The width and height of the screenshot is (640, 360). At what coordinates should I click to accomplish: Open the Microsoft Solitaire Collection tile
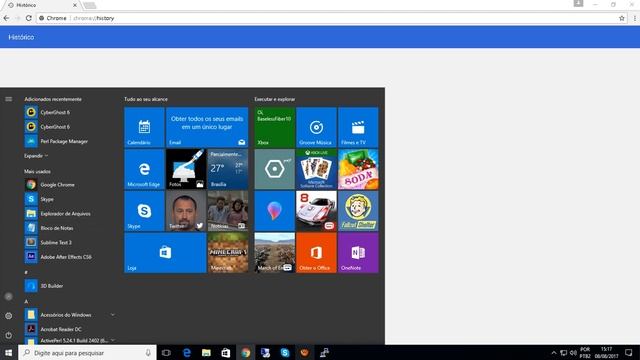[316, 169]
